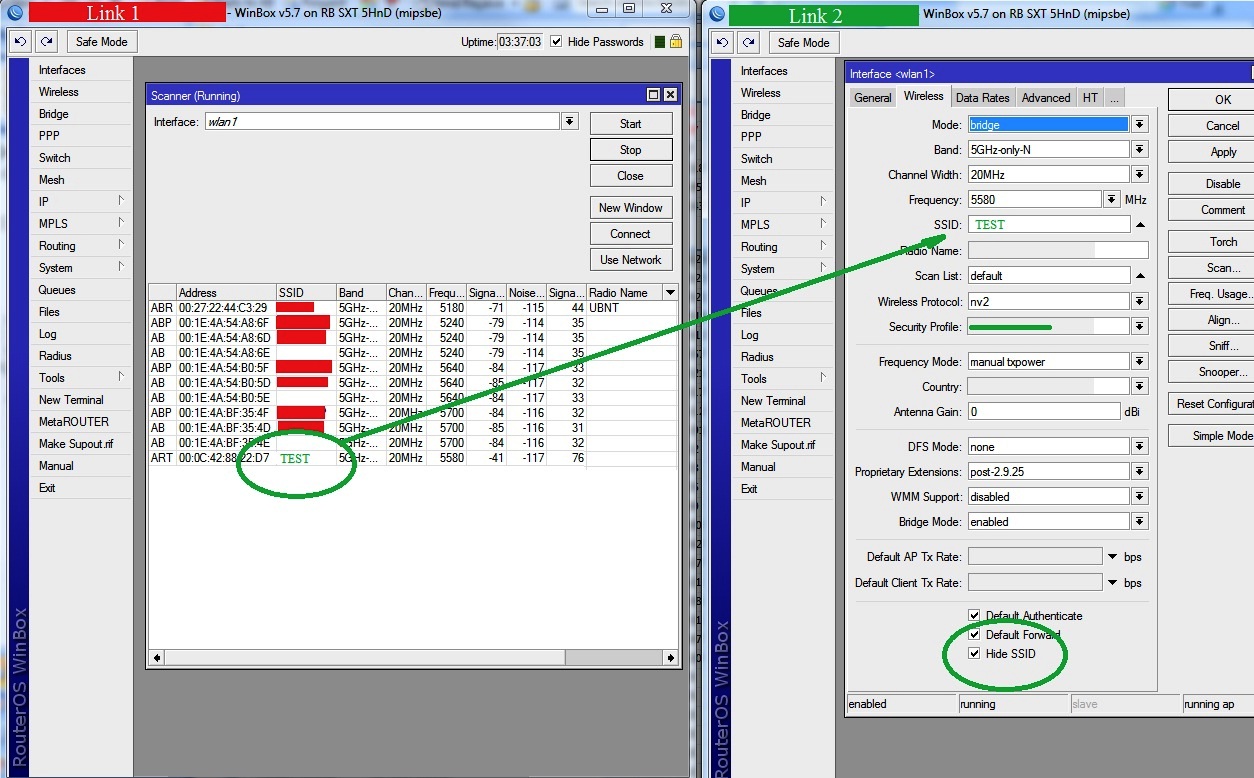1254x778 pixels.
Task: Click the Connect button in Scanner
Action: (630, 234)
